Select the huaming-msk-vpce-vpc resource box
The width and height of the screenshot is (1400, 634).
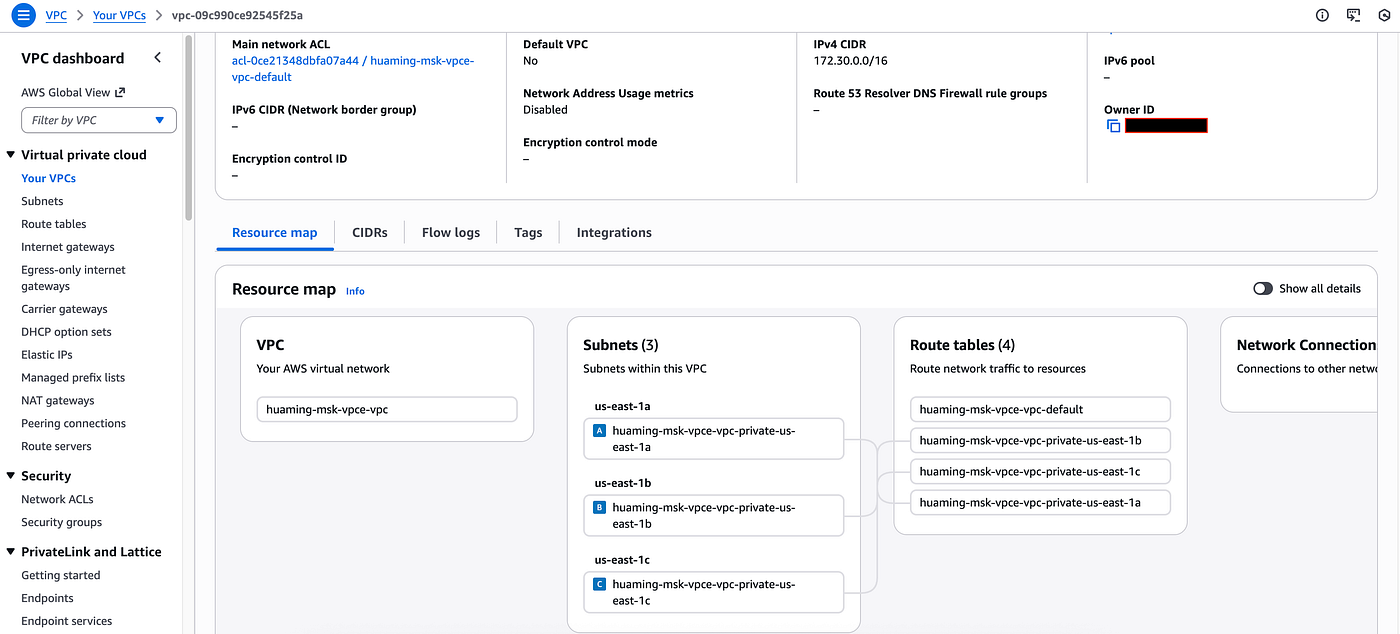[x=387, y=409]
